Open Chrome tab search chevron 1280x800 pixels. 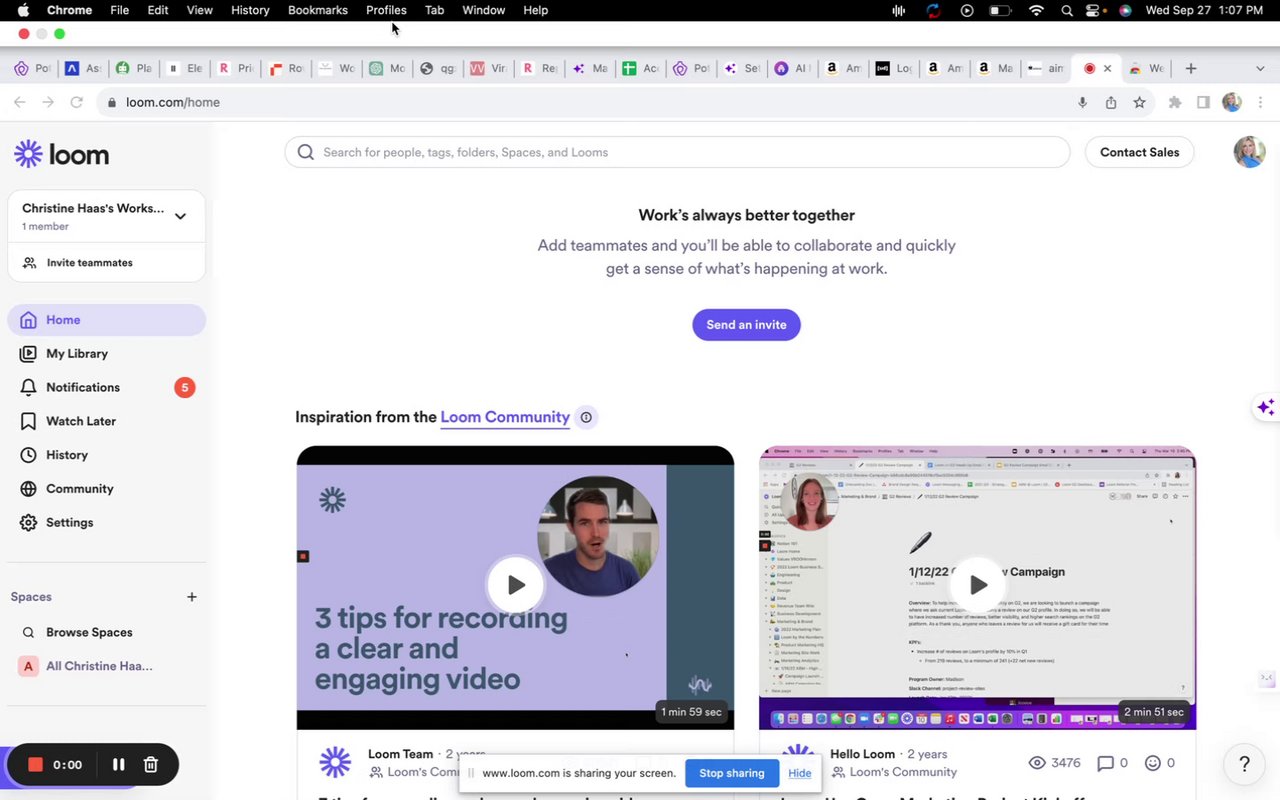pyautogui.click(x=1259, y=68)
